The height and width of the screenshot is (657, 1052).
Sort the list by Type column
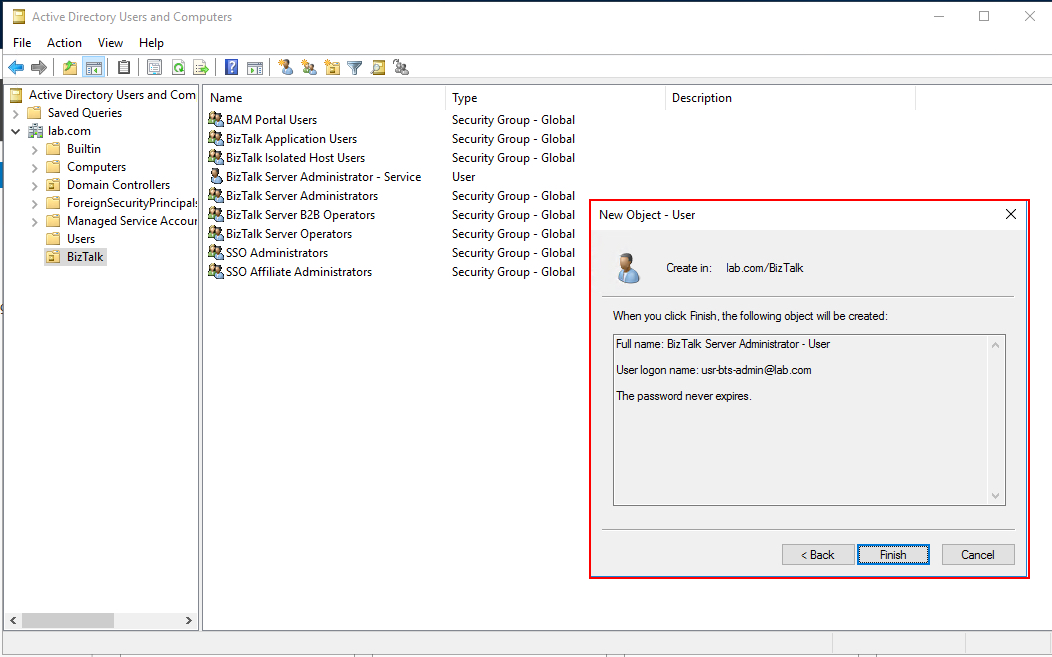pos(556,98)
